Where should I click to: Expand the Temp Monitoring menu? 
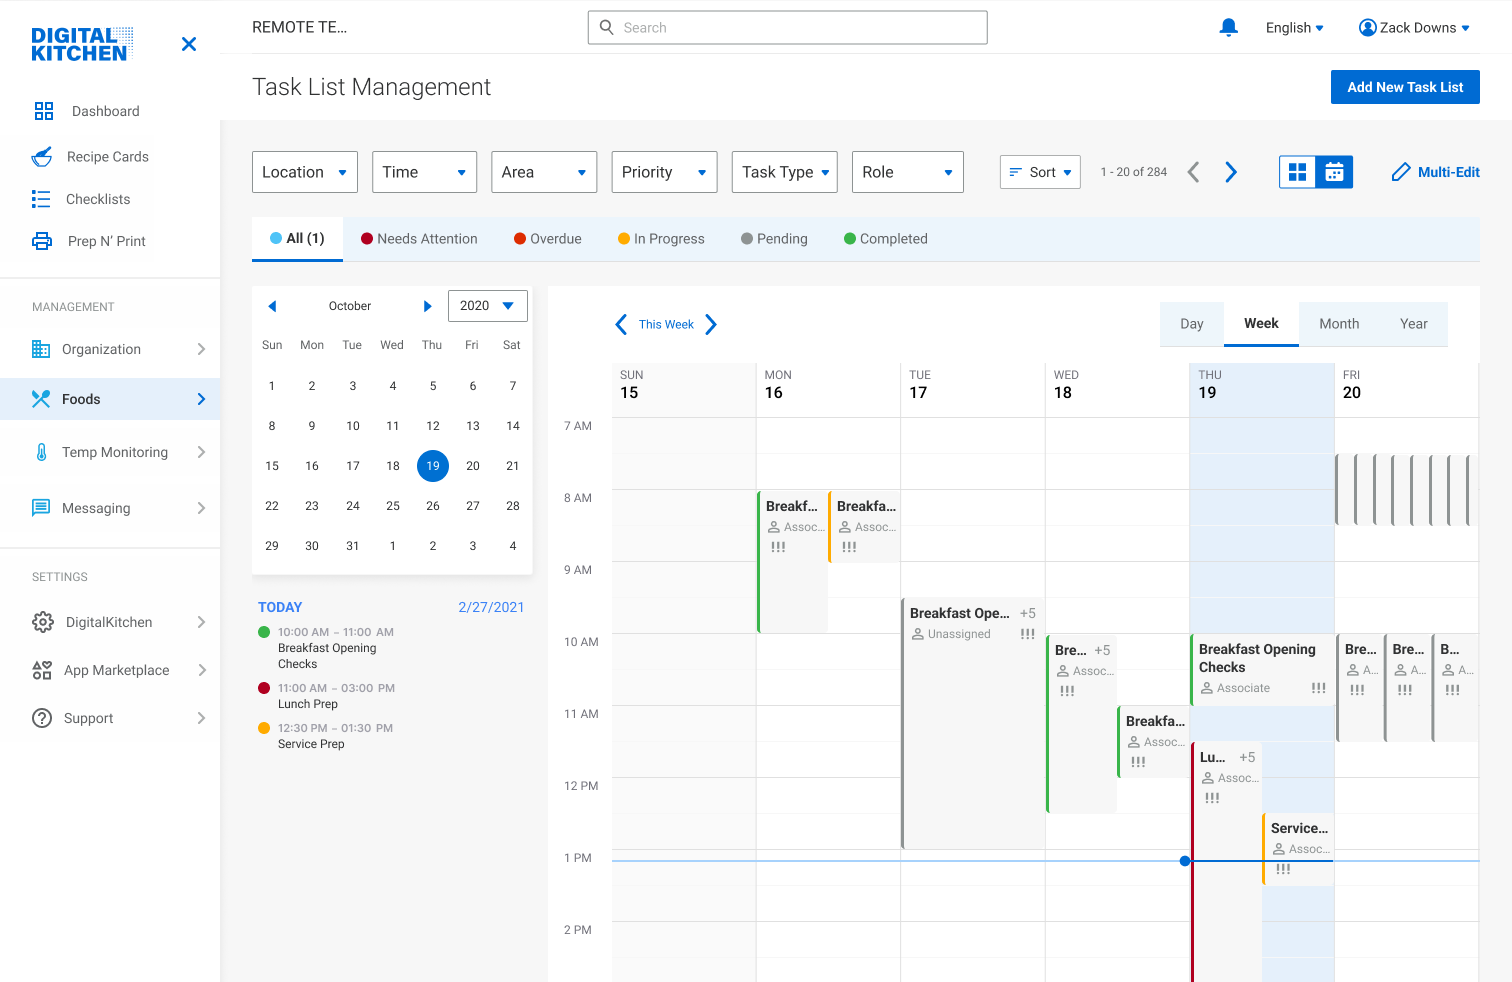(x=115, y=452)
